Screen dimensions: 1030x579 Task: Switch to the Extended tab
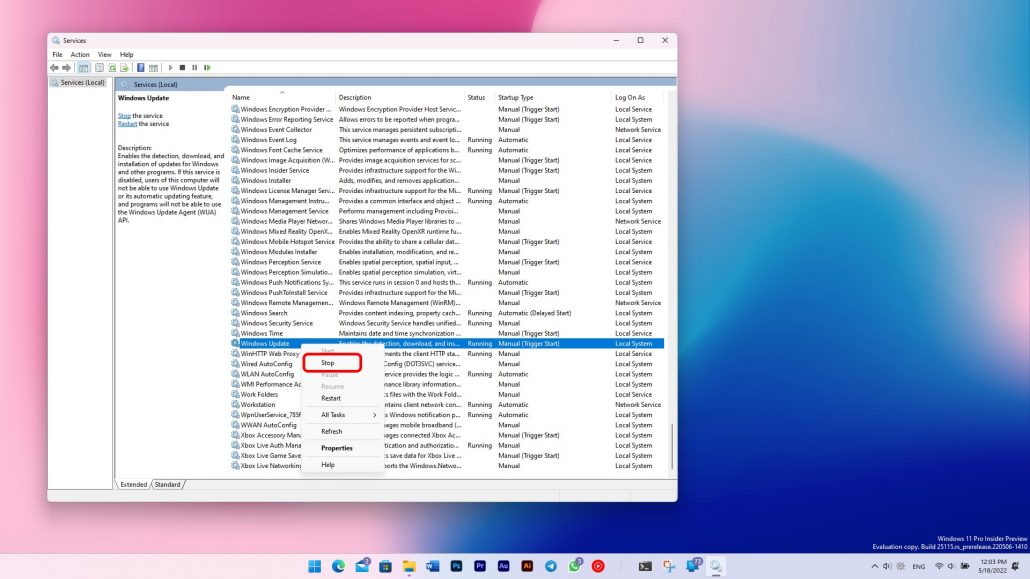[133, 484]
